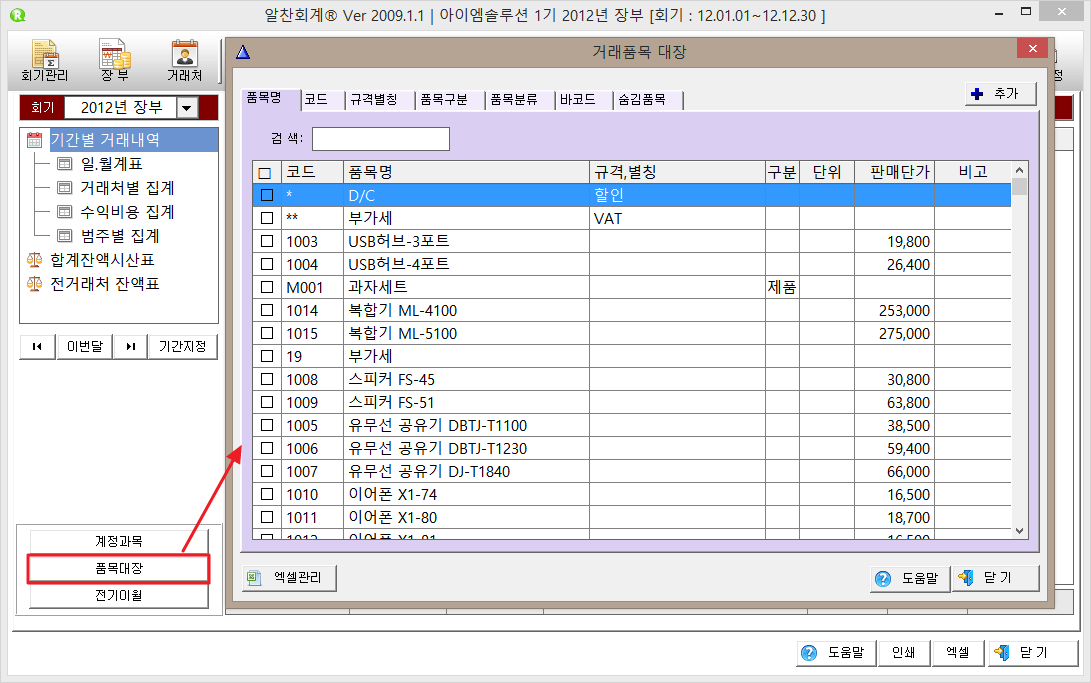Click the item list vertical scrollbar up arrow
This screenshot has width=1091, height=683.
pyautogui.click(x=1019, y=170)
